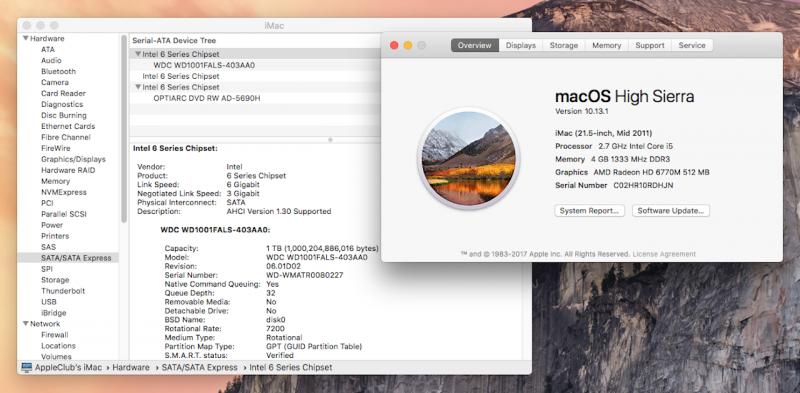Select NVMExpress in the sidebar

coord(64,192)
